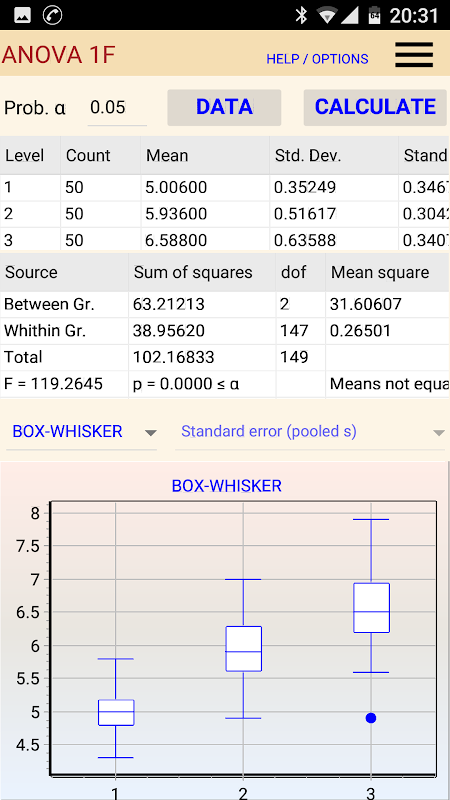Select the outlier dot in box plot 3

coord(371,718)
